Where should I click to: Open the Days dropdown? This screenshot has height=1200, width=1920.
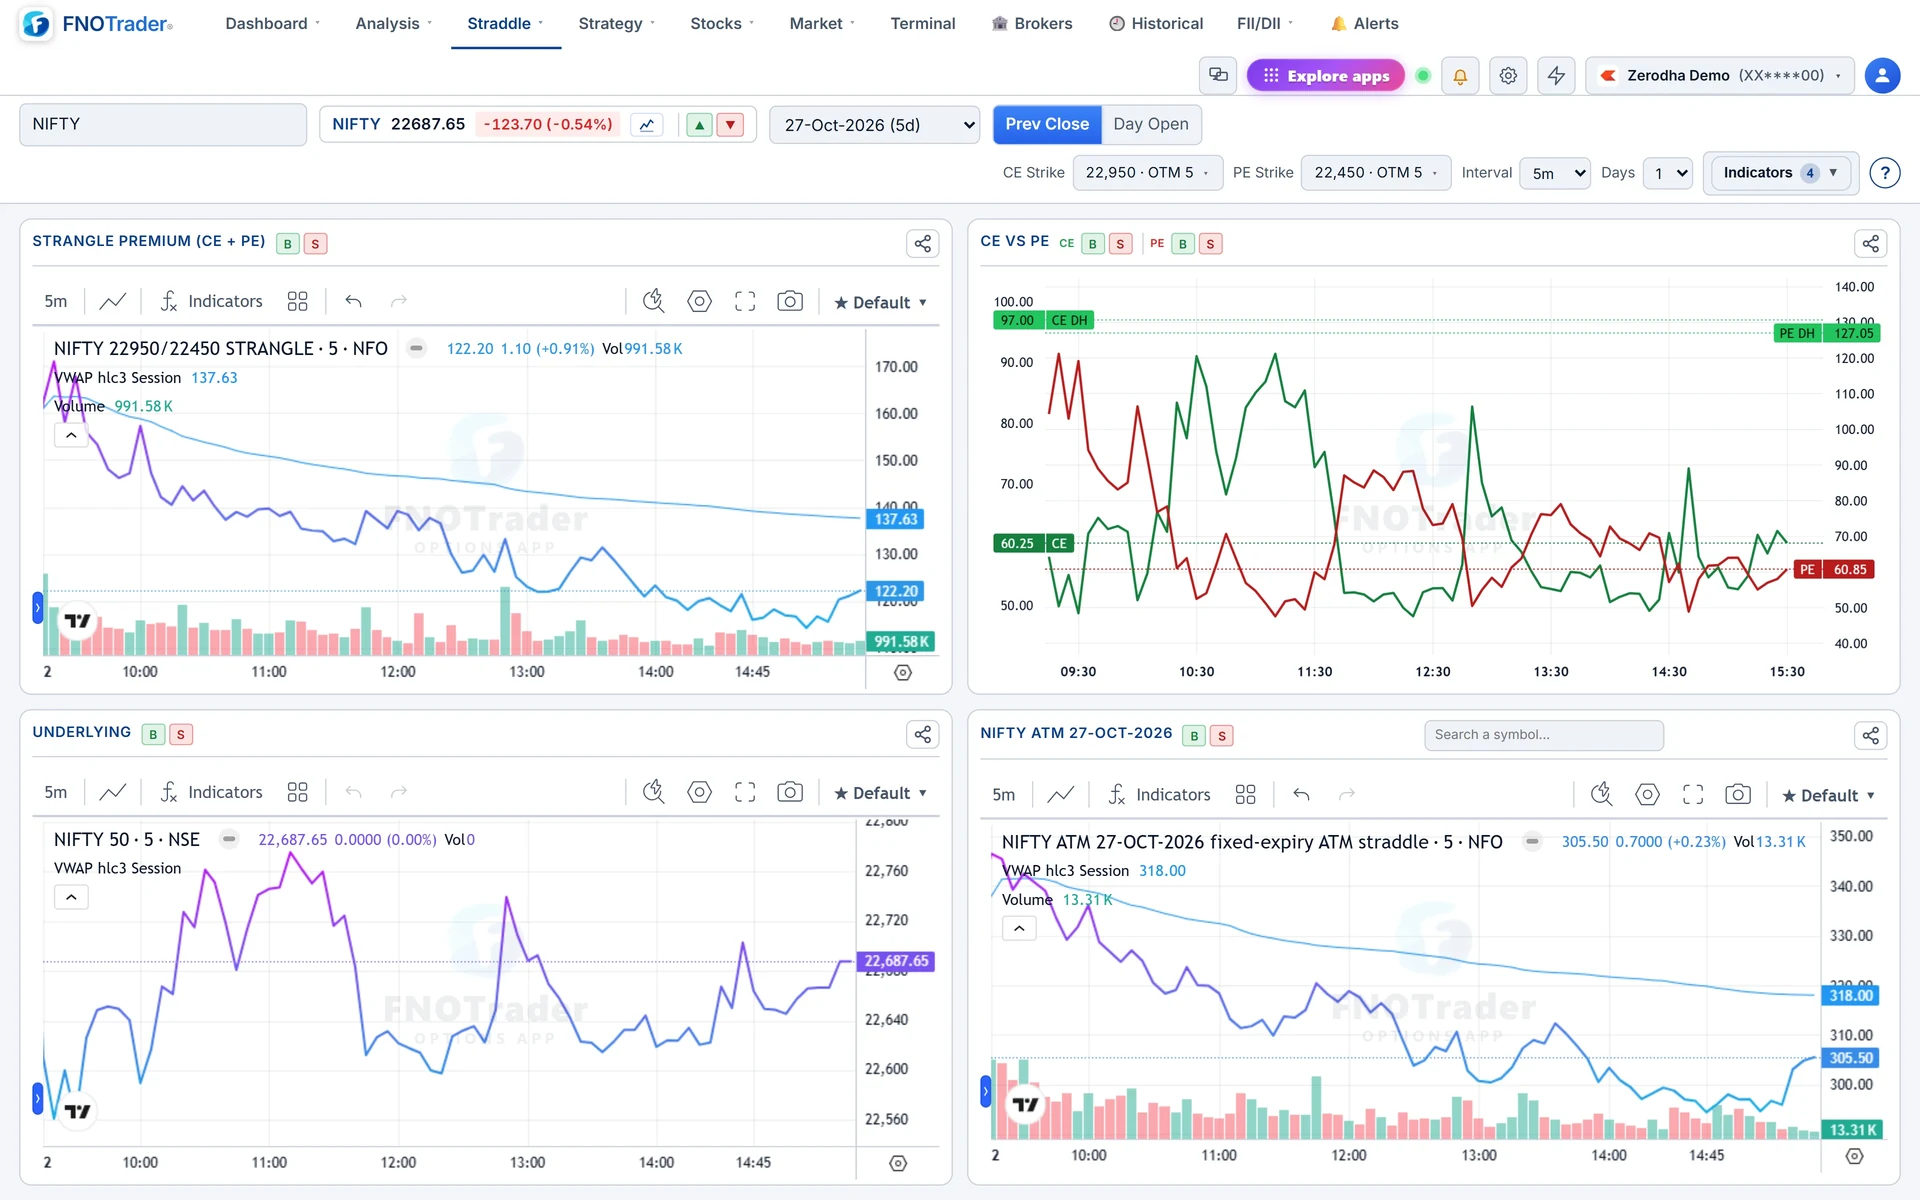click(1668, 173)
